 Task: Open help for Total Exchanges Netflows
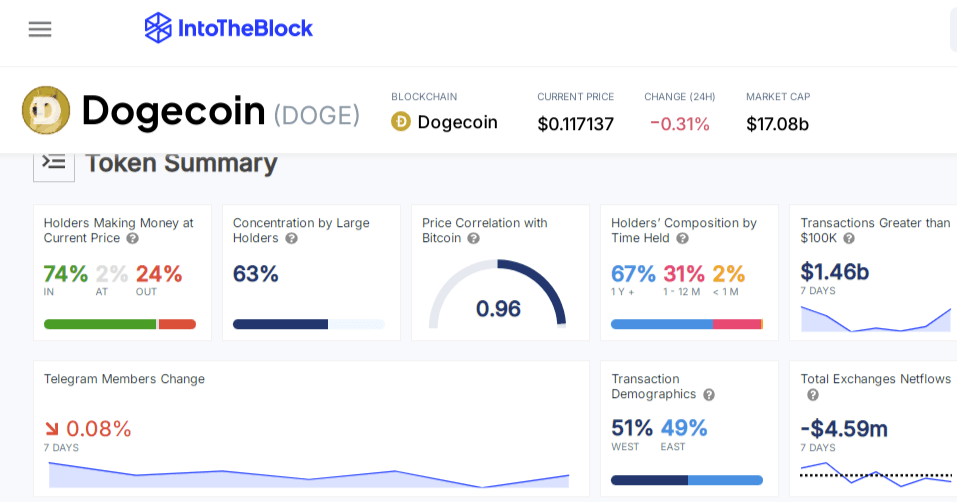pyautogui.click(x=813, y=395)
